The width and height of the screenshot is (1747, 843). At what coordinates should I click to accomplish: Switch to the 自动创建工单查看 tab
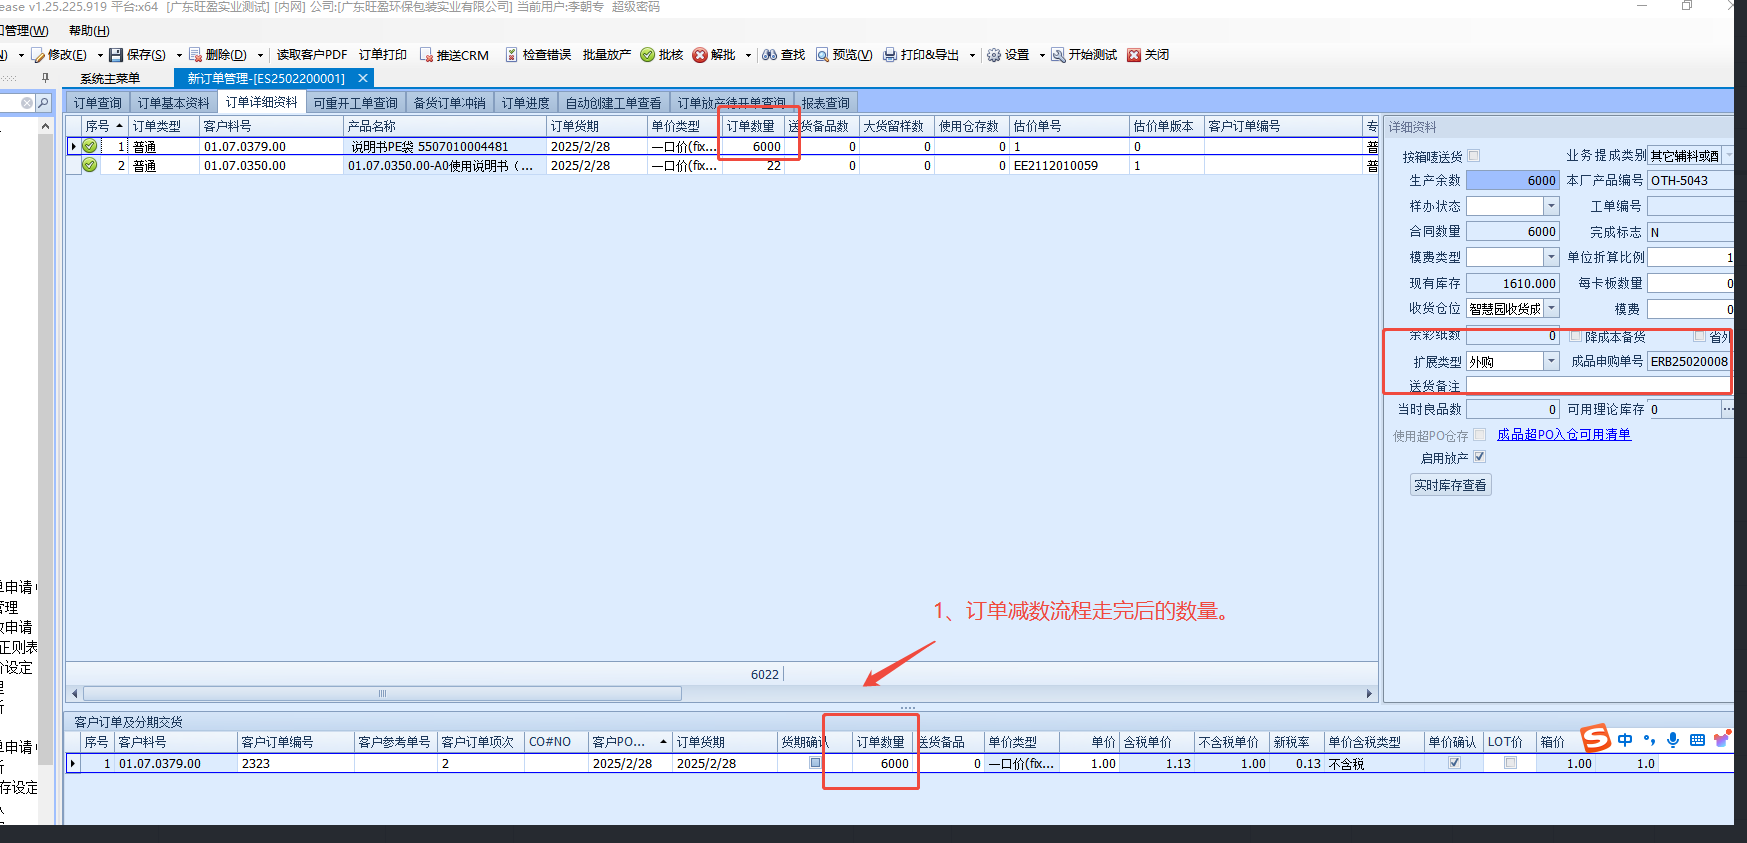(614, 103)
